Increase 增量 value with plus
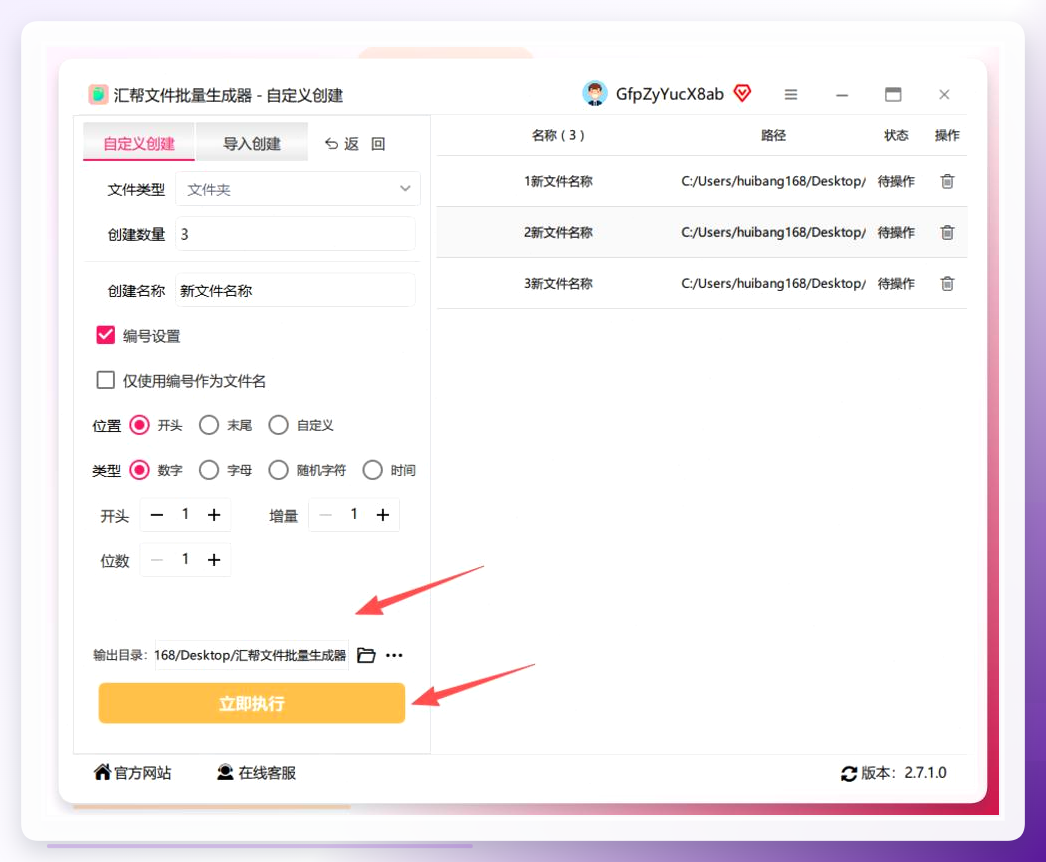The height and width of the screenshot is (862, 1046). click(382, 514)
